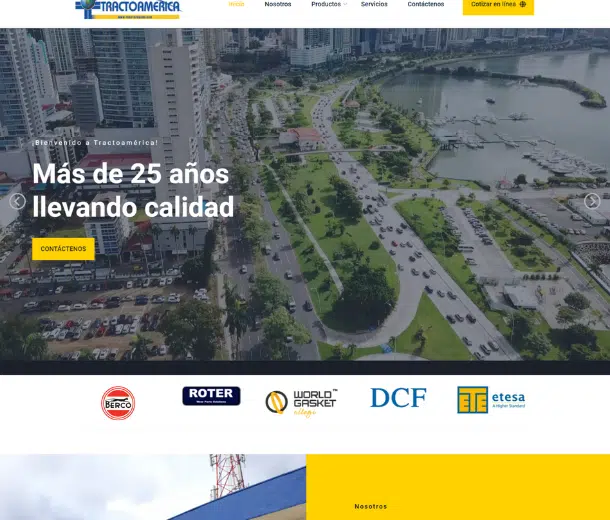
Task: Show previous slide with left arrow
Action: click(18, 201)
